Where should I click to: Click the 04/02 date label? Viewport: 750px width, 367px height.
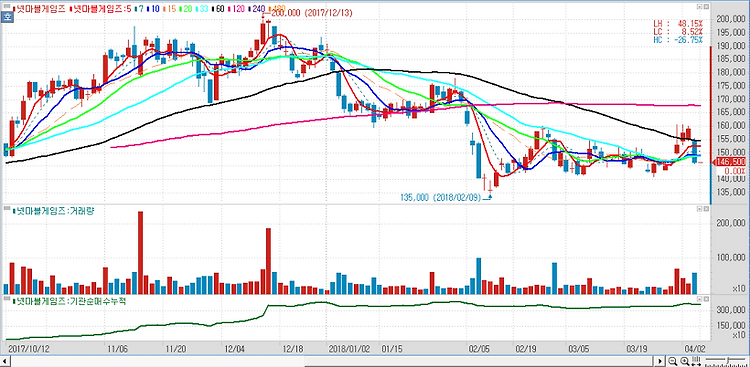pos(694,348)
